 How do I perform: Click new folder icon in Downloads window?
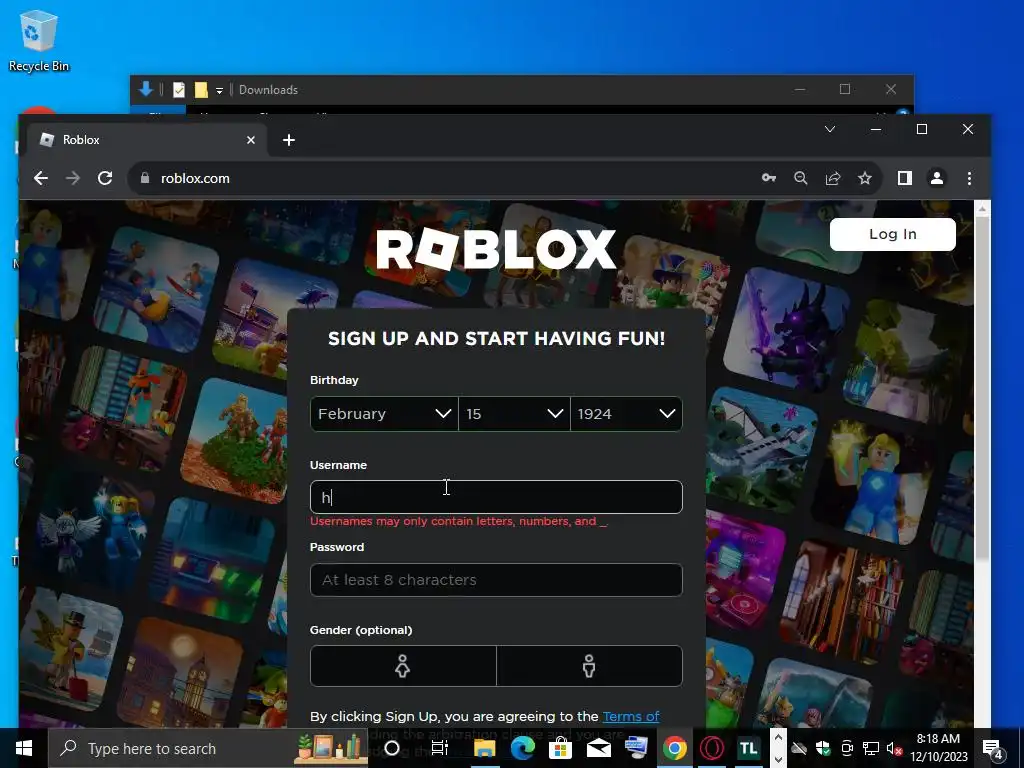[201, 90]
